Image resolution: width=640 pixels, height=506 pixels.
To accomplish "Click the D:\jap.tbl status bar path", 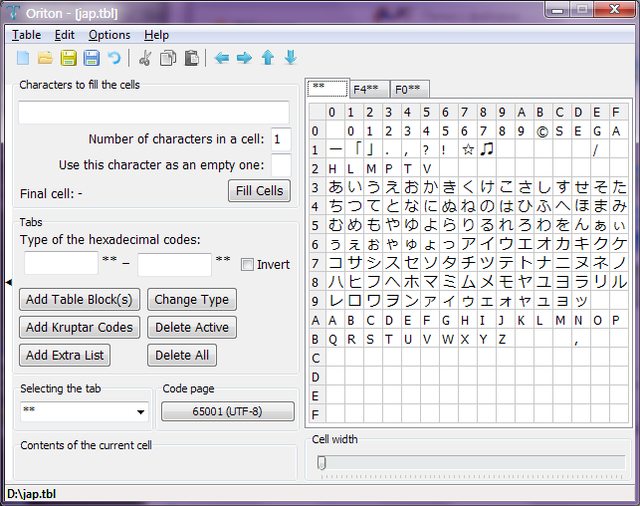I will (31, 494).
